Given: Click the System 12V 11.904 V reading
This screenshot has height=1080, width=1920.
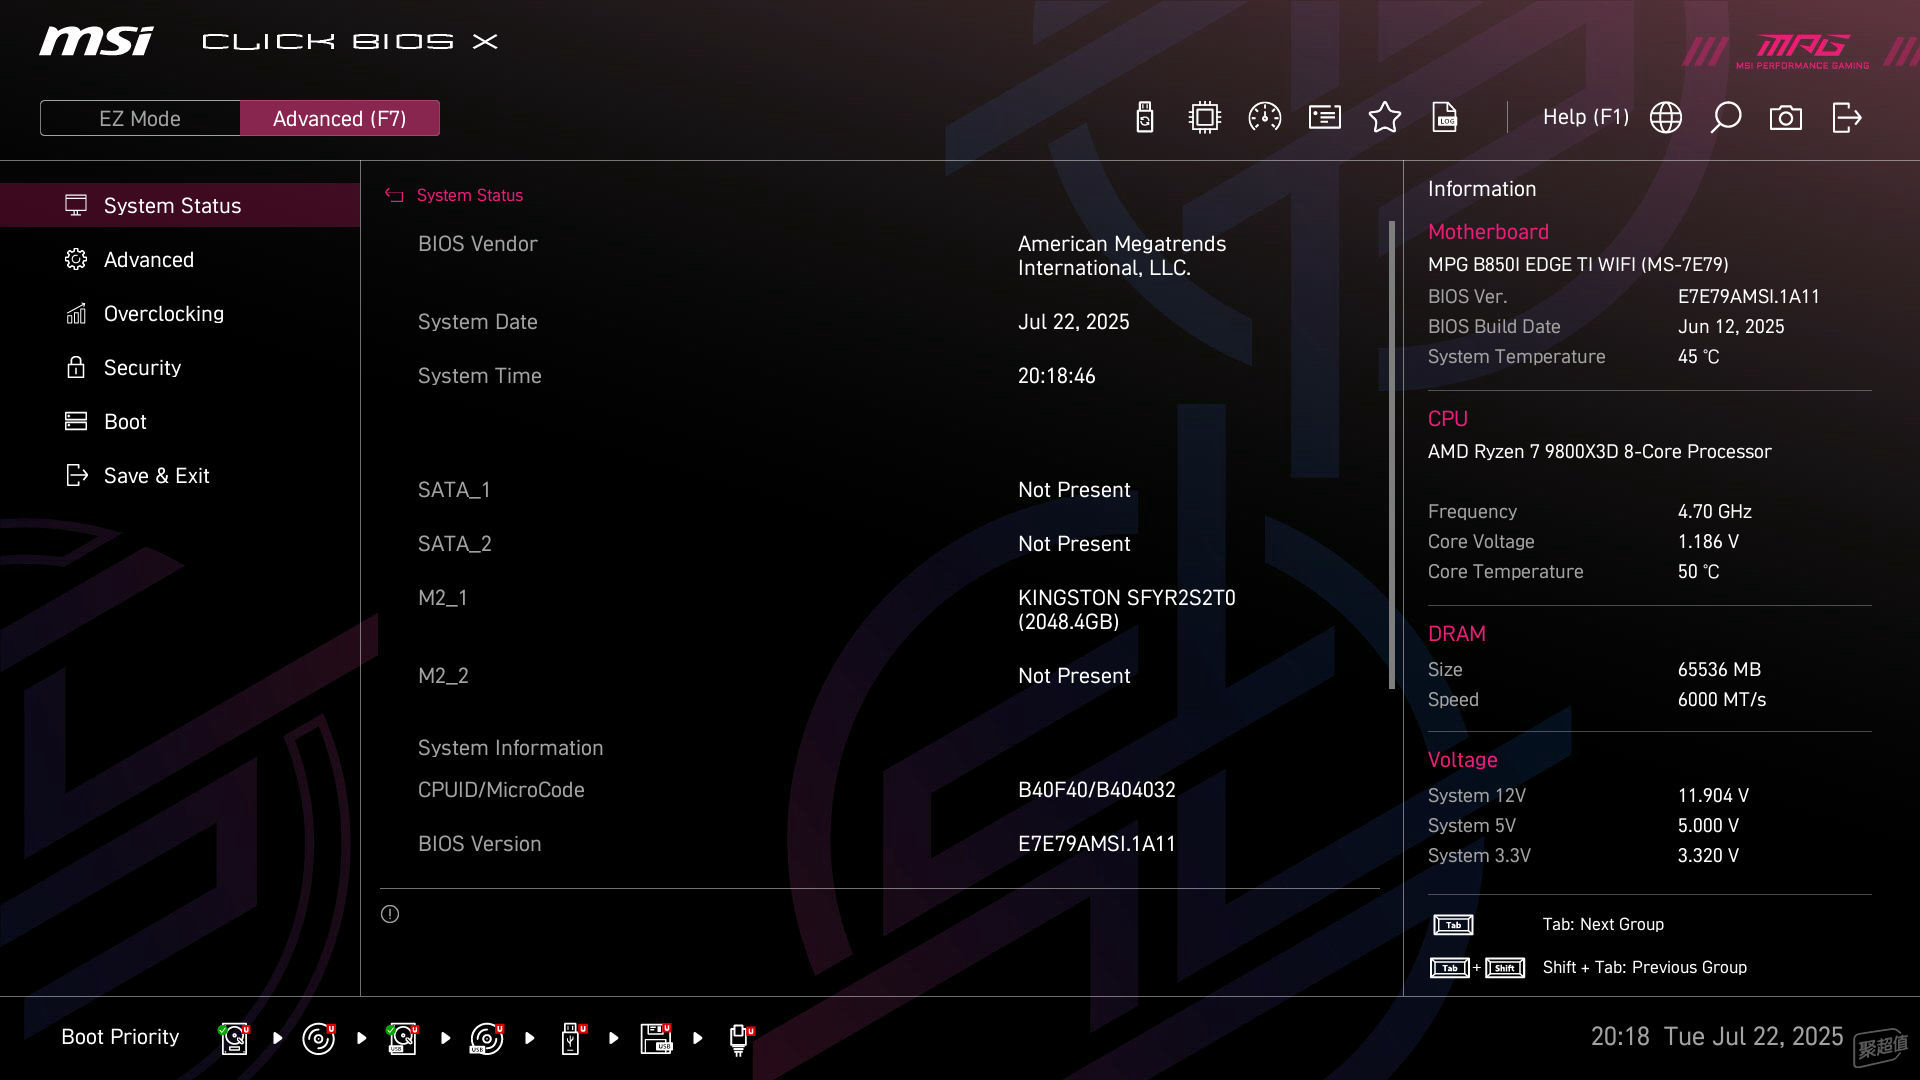Looking at the screenshot, I should point(1713,796).
